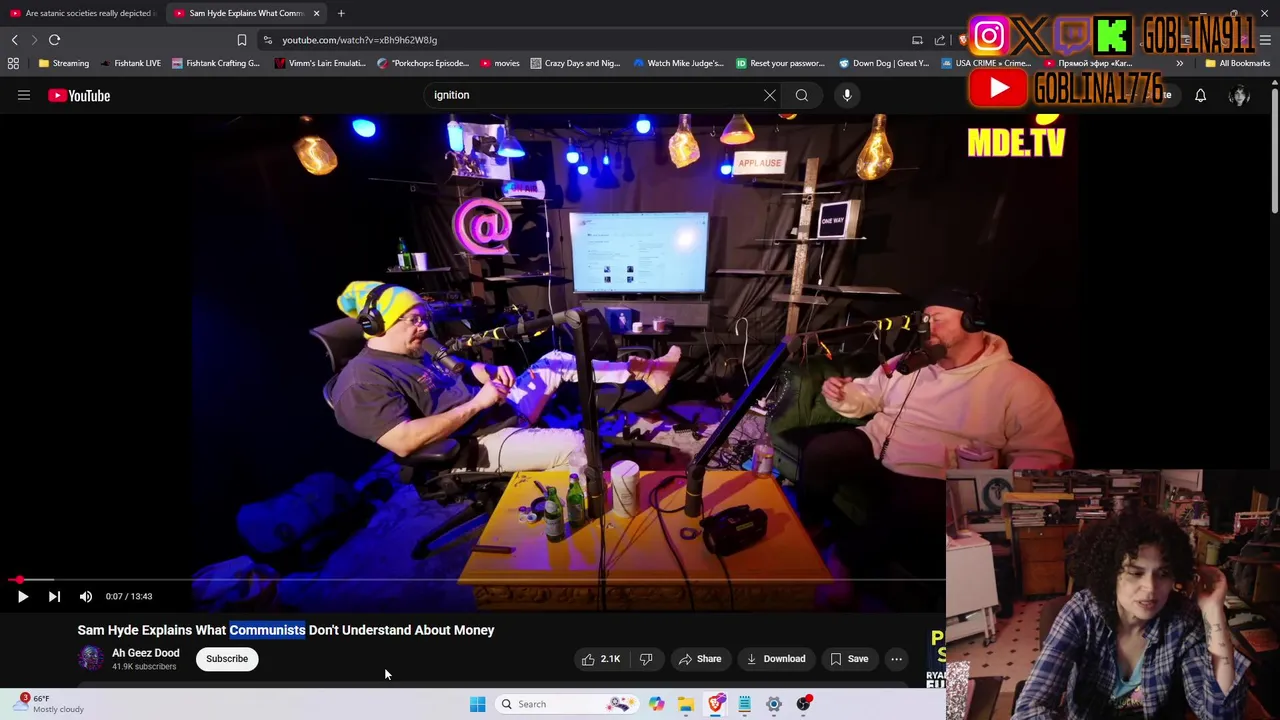Screen dimensions: 1280x720
Task: Open the movies bookmark
Action: [500, 63]
